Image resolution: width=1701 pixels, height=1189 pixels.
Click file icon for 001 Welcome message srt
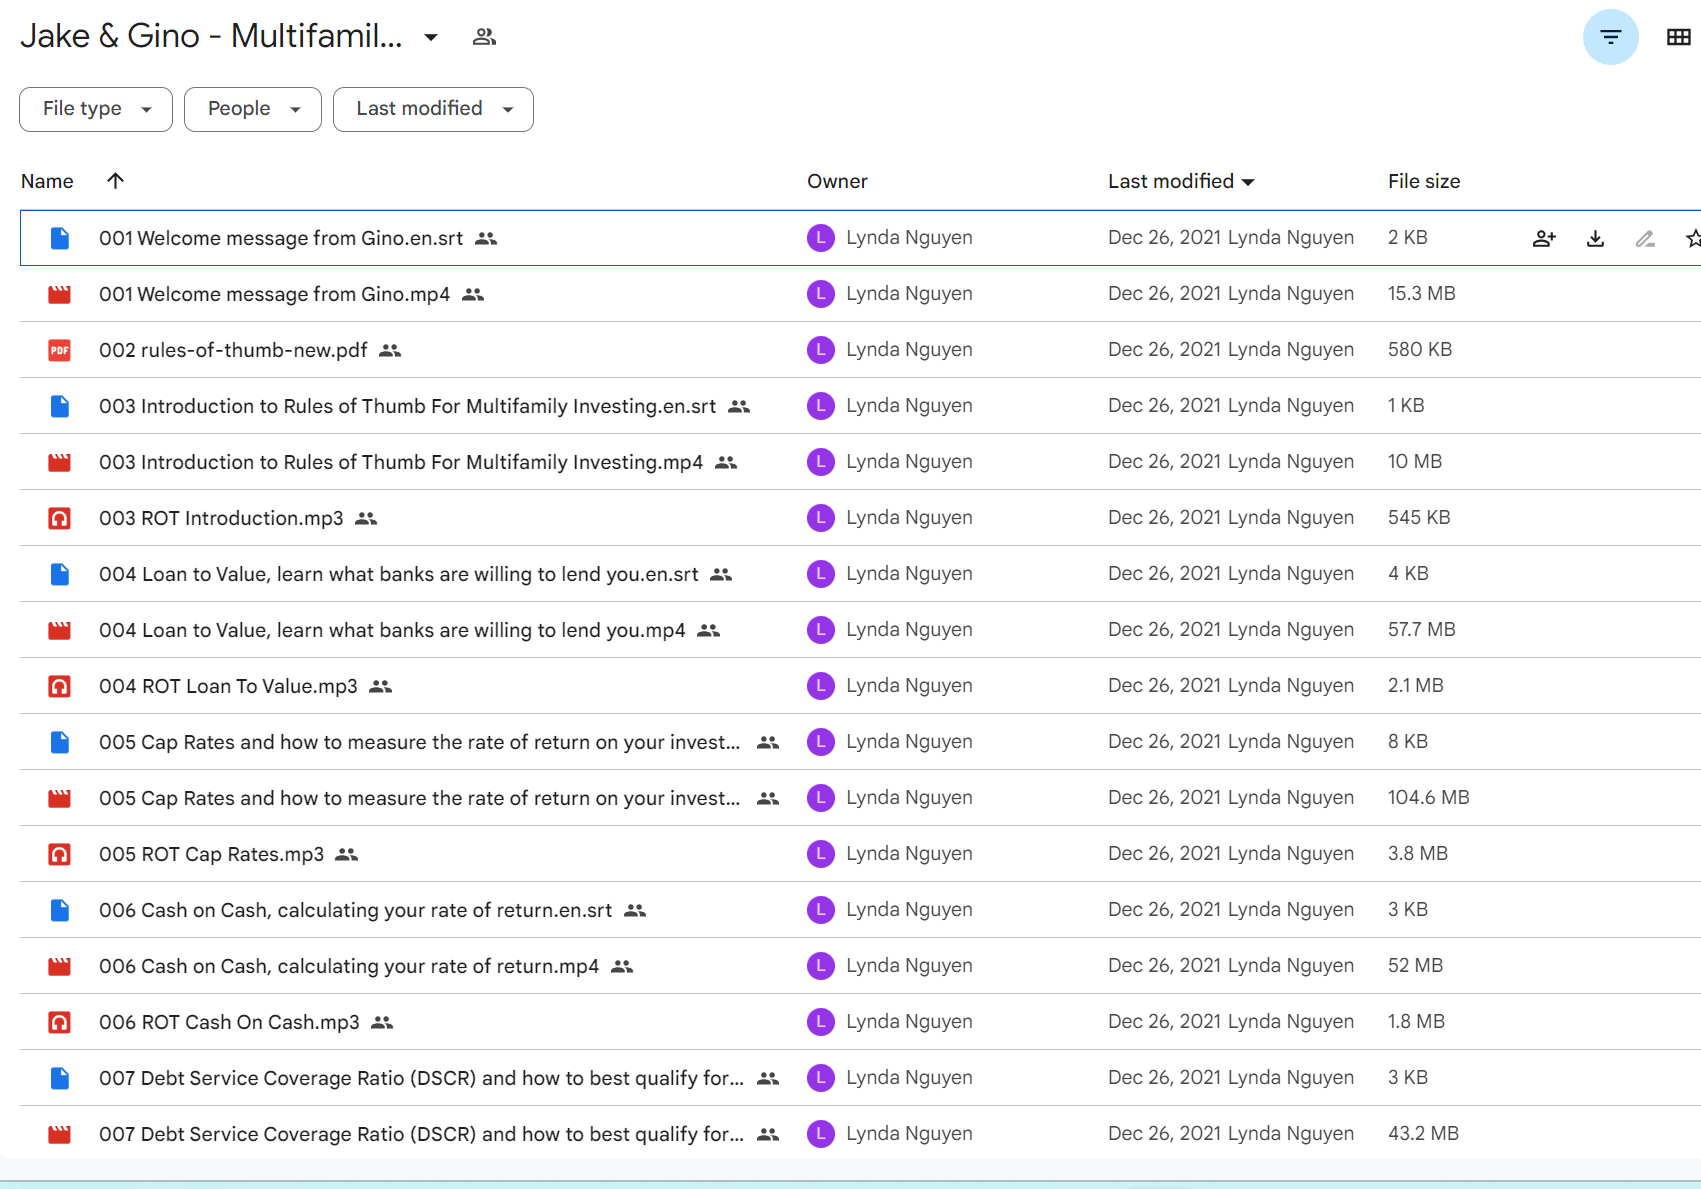[x=60, y=238]
